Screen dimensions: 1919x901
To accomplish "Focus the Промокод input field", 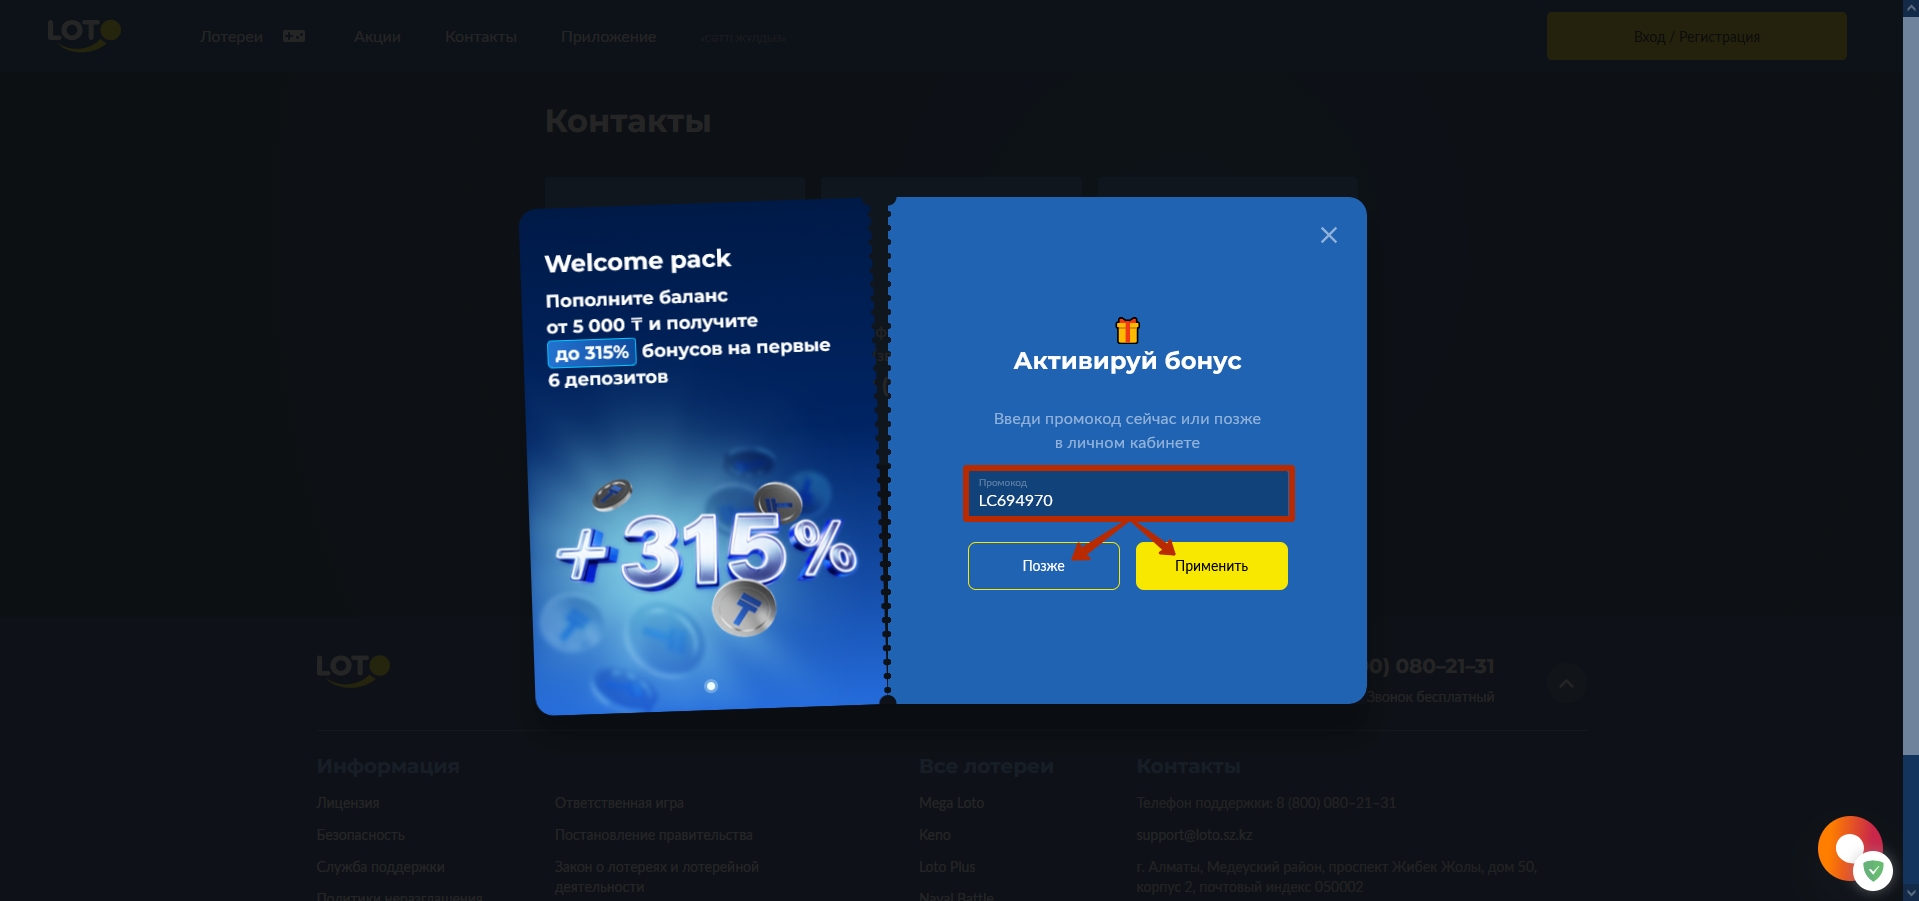I will click(x=1128, y=494).
